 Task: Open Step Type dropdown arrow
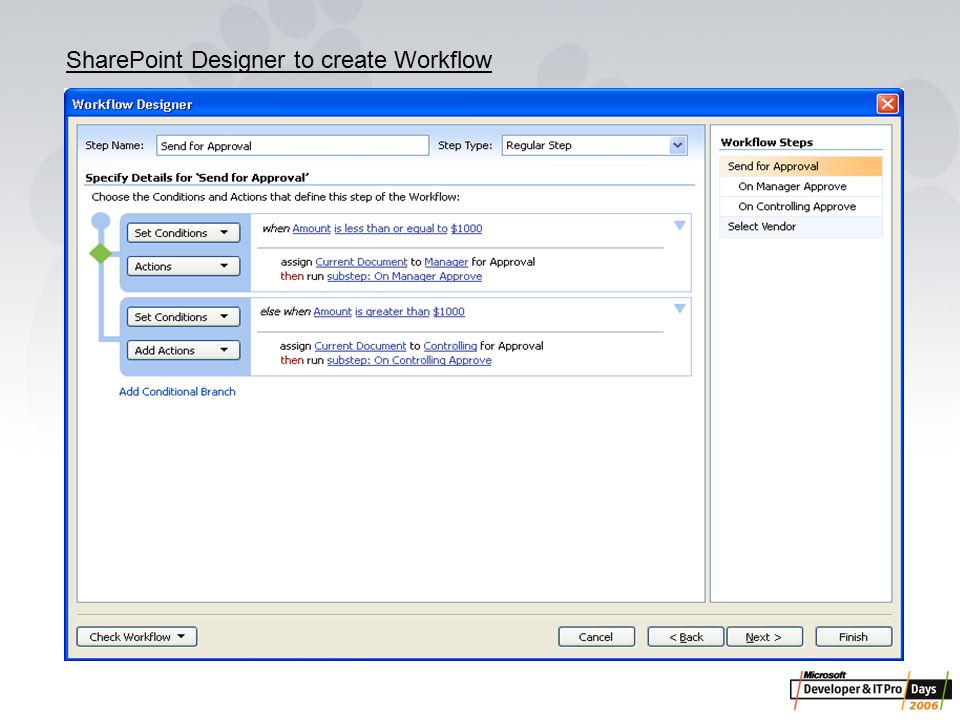point(677,146)
